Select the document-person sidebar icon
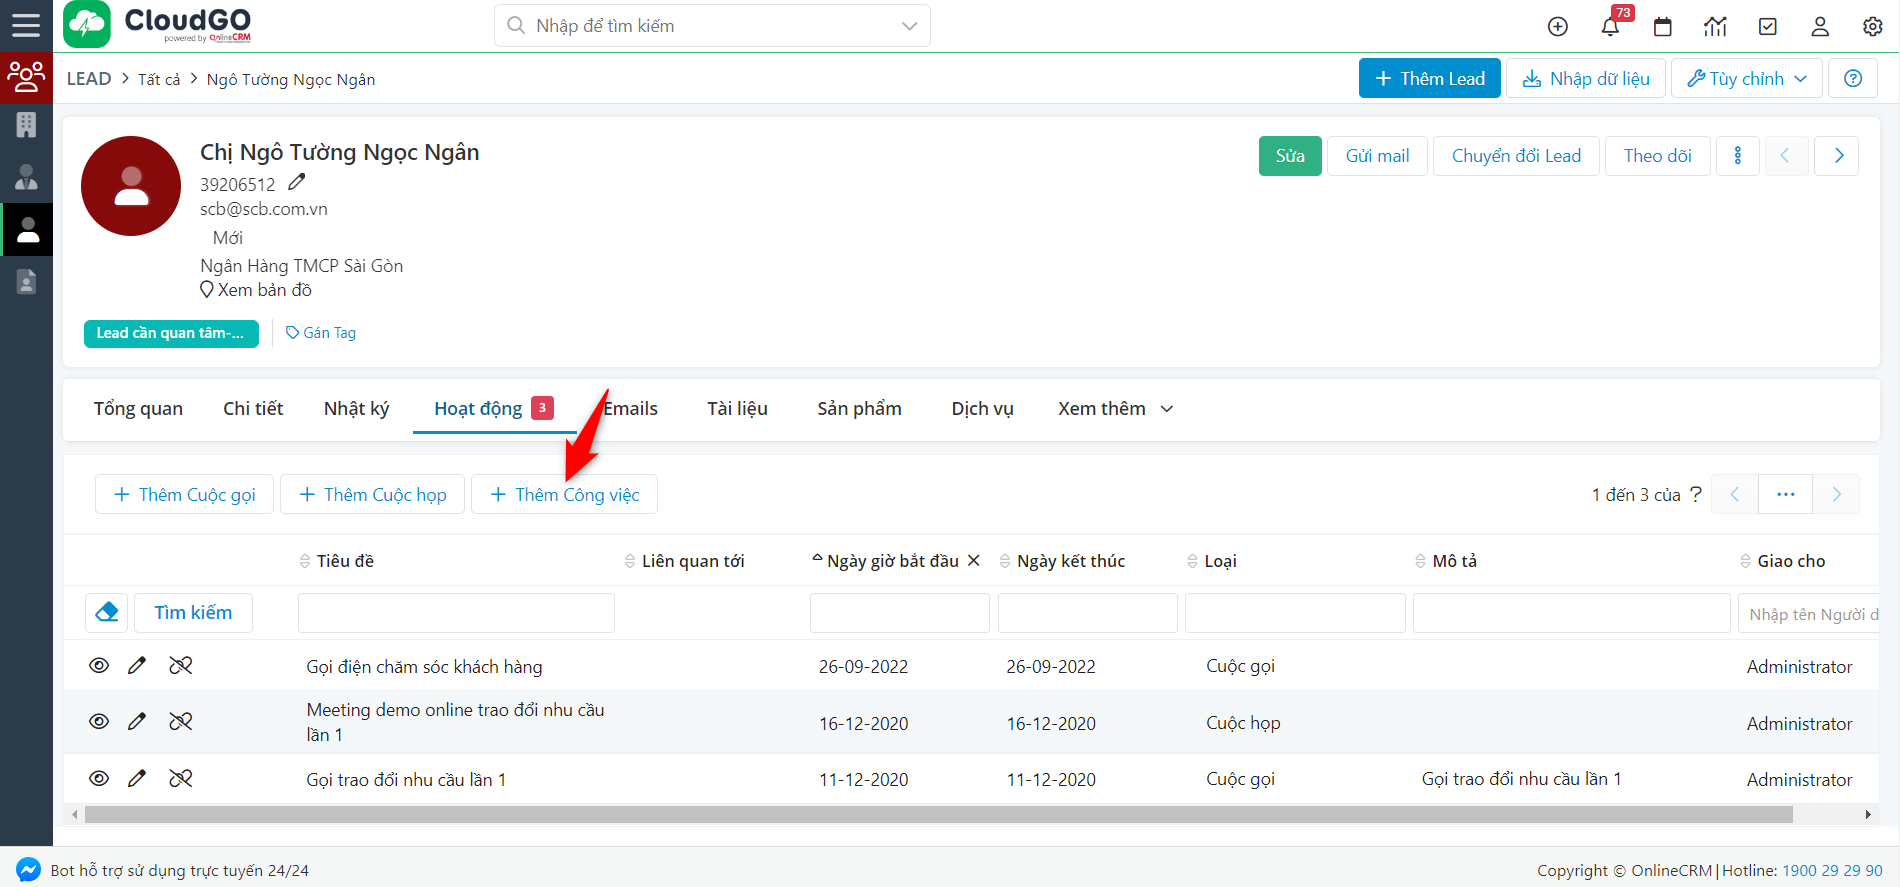1900x887 pixels. pos(26,281)
